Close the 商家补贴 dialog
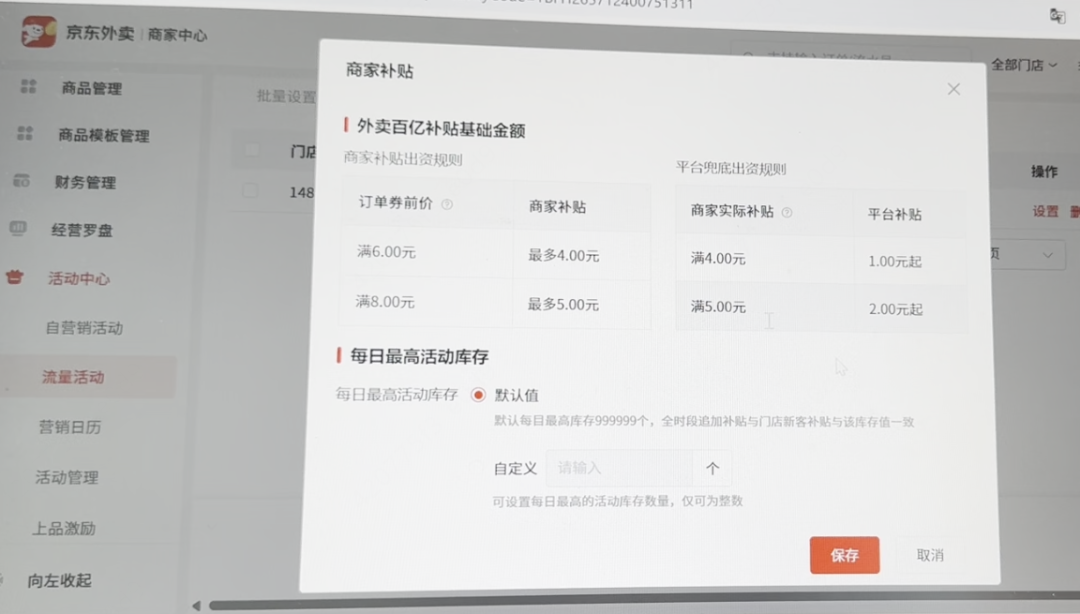This screenshot has height=614, width=1080. (953, 89)
